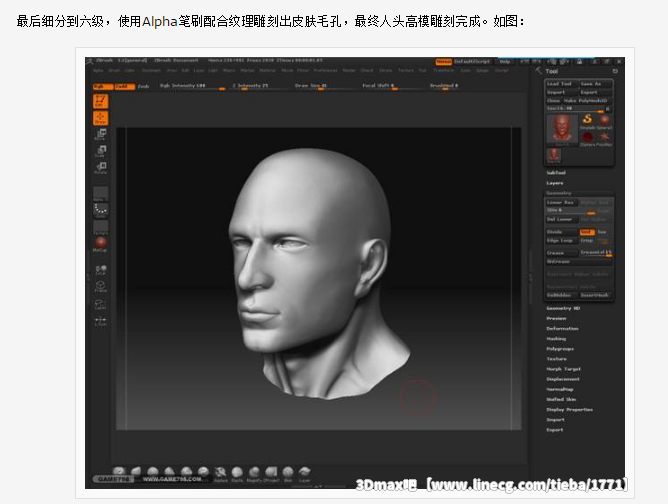Screen dimensions: 668x504
Task: Select the Move transform icon
Action: point(101,134)
